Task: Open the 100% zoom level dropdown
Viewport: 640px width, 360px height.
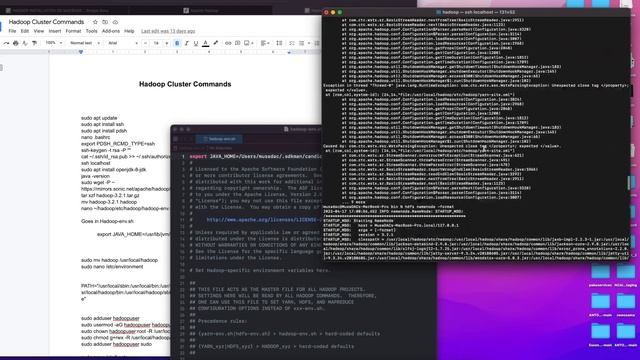Action: tap(54, 43)
